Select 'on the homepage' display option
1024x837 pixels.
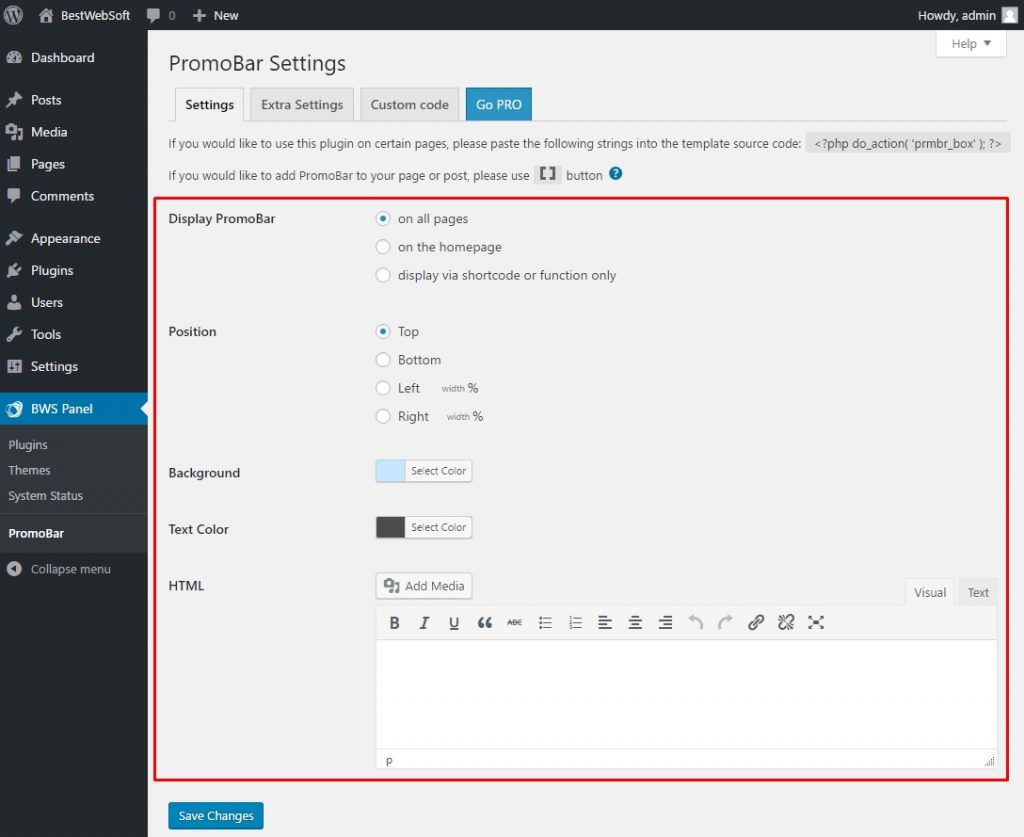click(x=383, y=247)
